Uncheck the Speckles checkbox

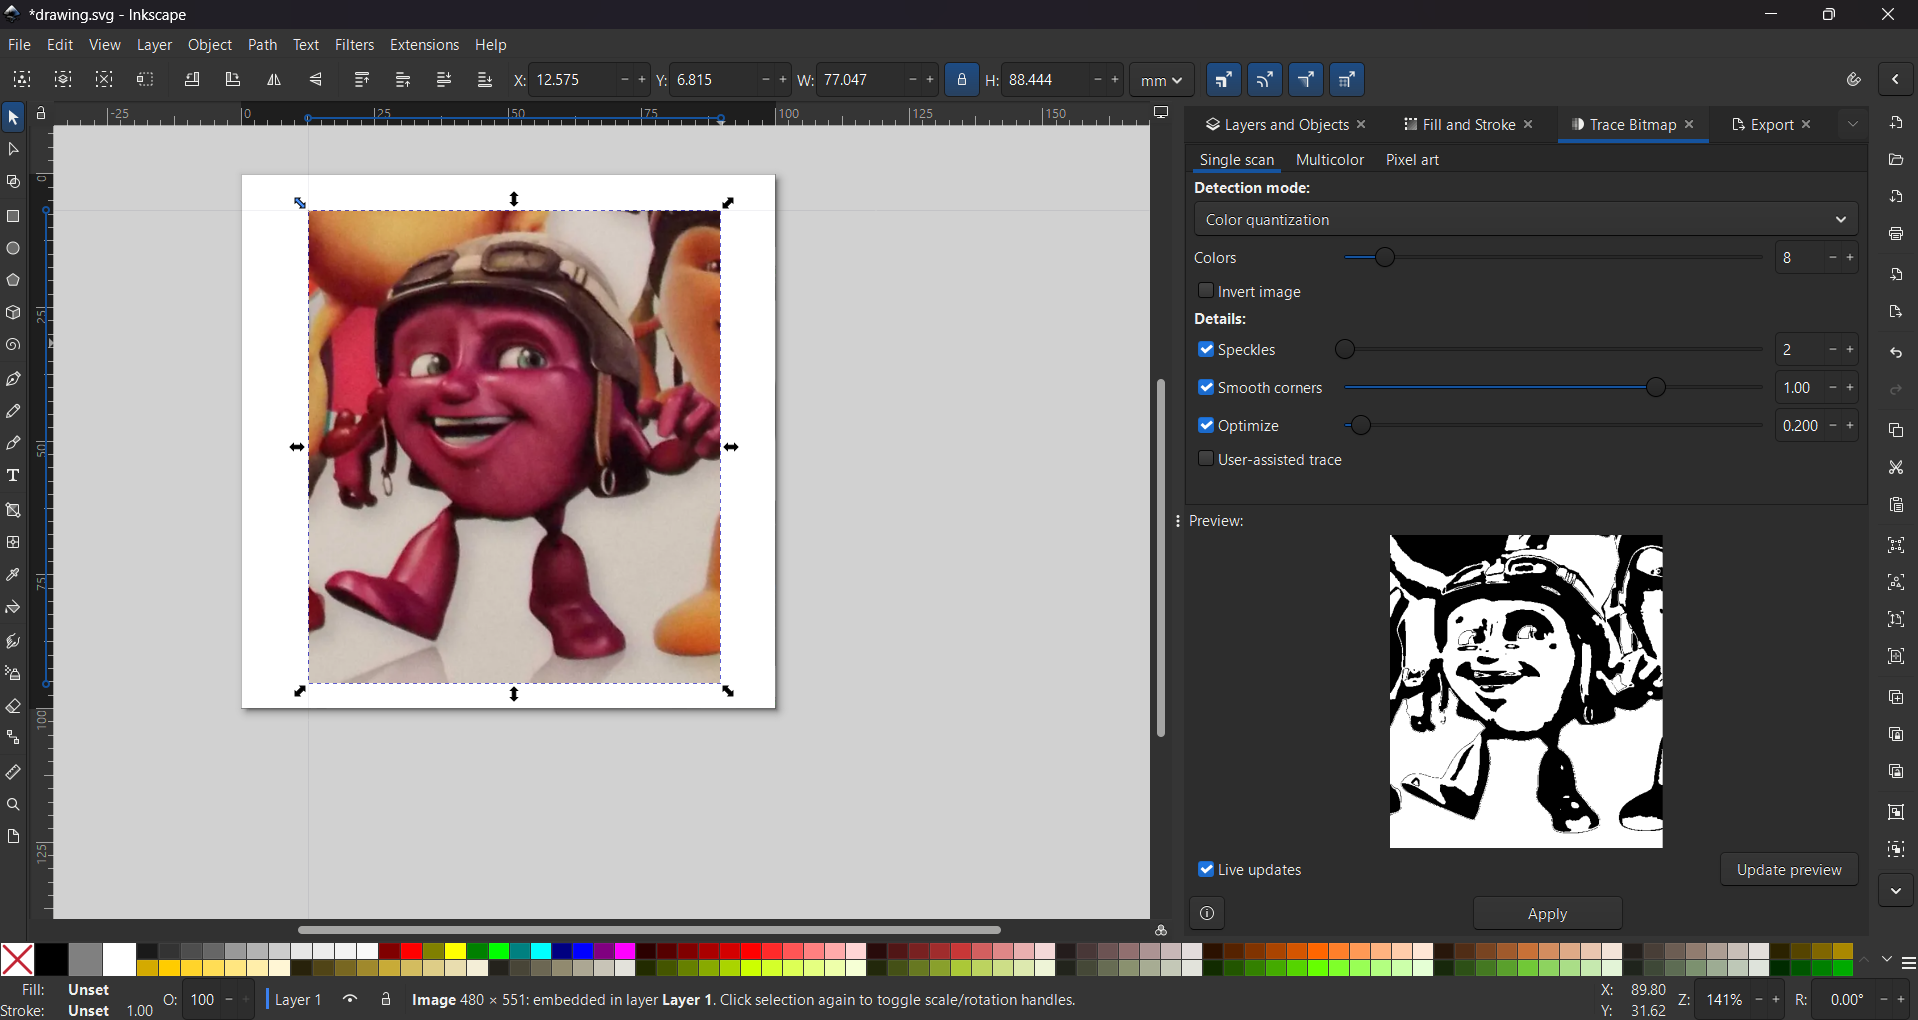[x=1206, y=349]
